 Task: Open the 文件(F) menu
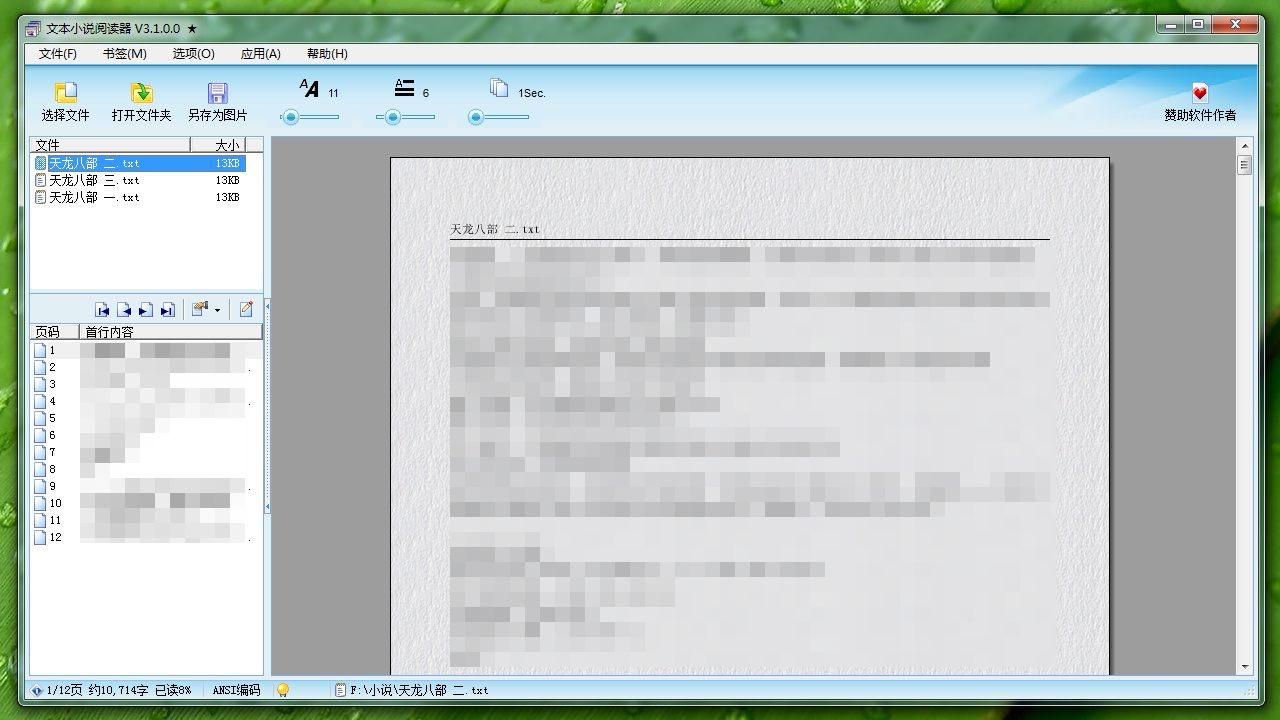tap(57, 54)
